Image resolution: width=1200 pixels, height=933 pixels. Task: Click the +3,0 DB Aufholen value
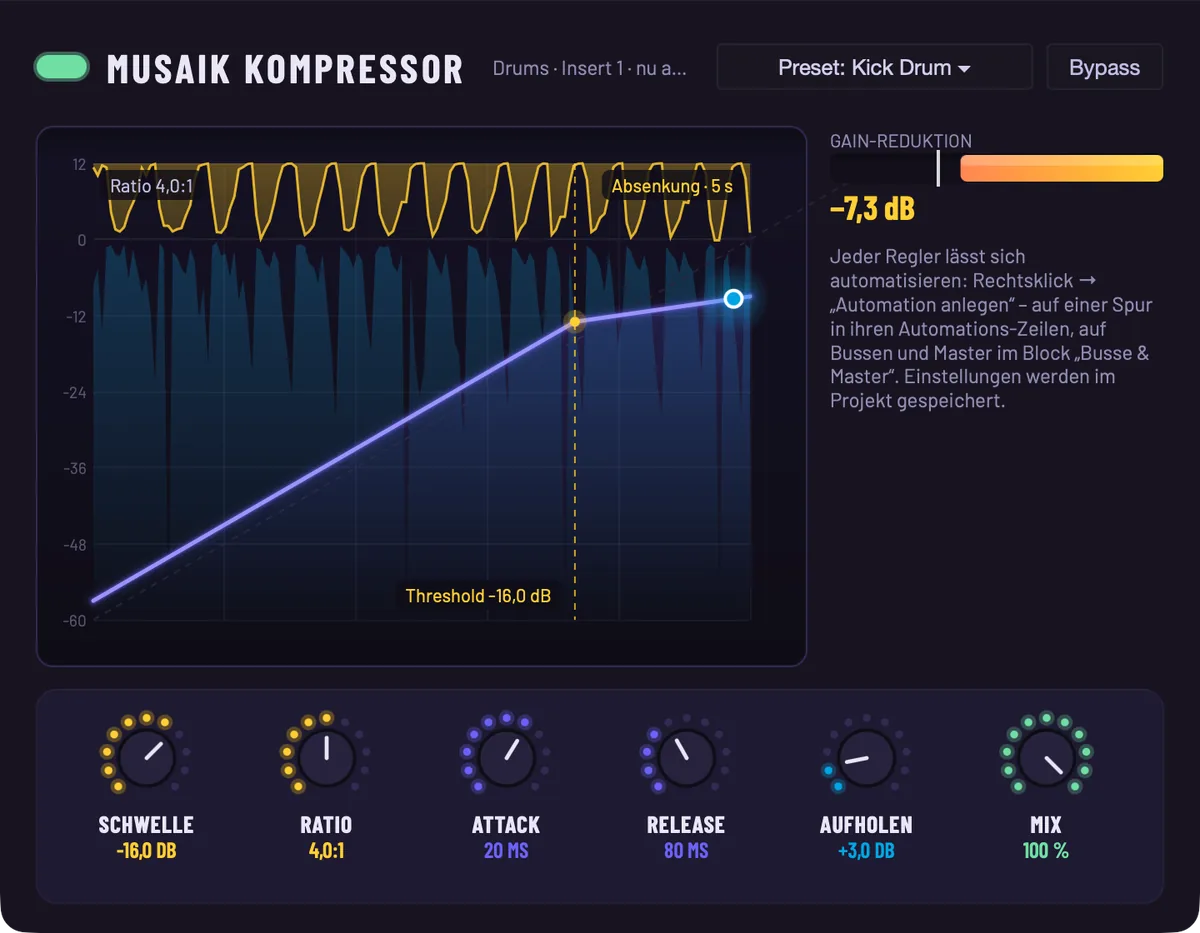click(x=866, y=851)
